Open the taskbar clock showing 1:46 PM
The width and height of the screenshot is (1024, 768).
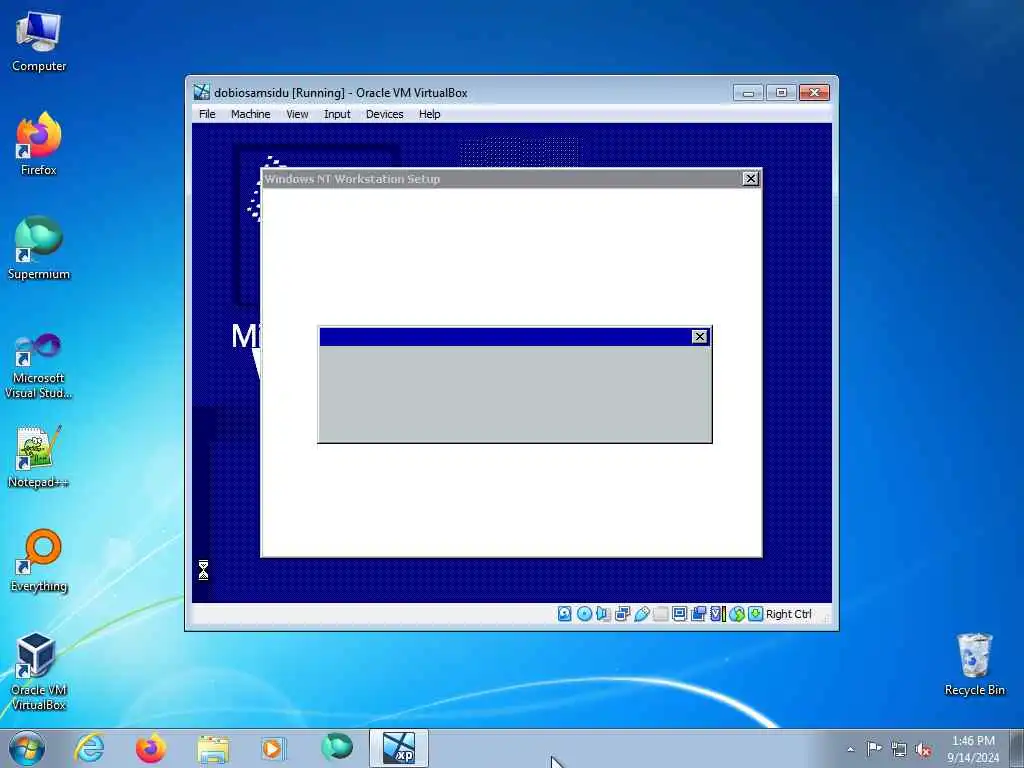(973, 749)
